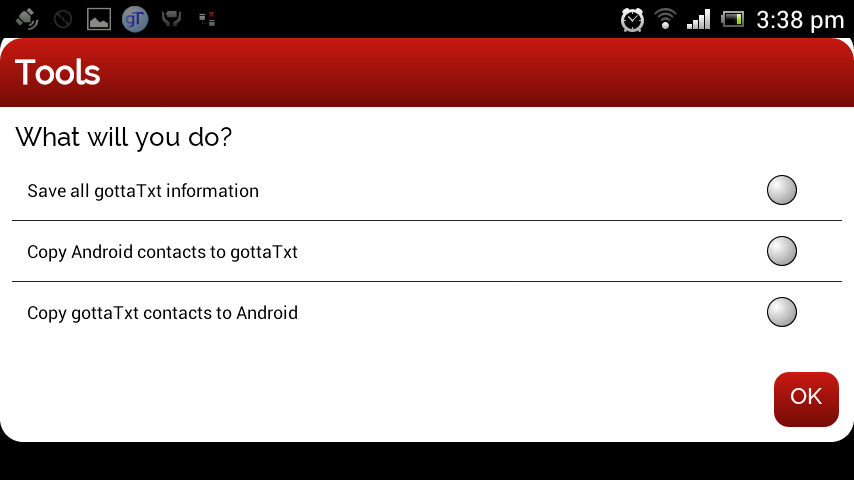Tap the crossed-circle sync disabled icon
Viewport: 854px width, 480px height.
tap(63, 20)
